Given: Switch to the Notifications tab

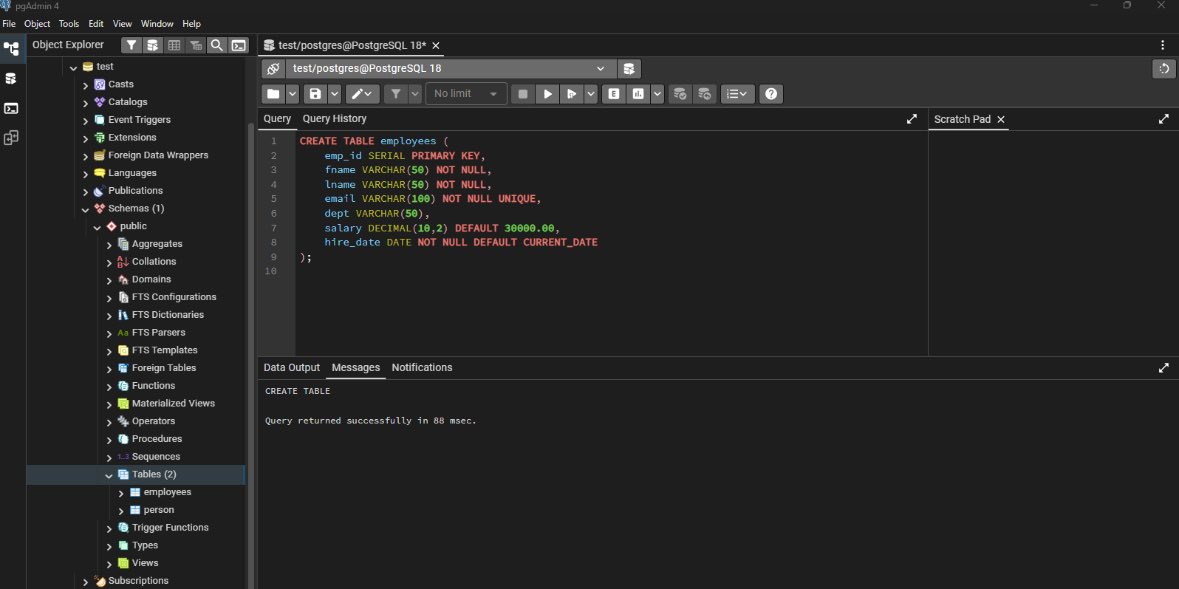Looking at the screenshot, I should tap(422, 368).
